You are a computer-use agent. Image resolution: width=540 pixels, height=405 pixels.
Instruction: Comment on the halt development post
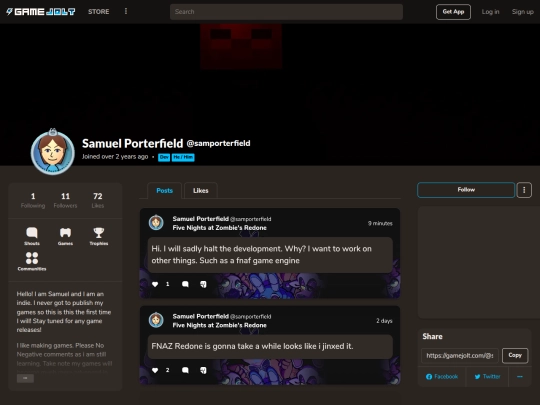[x=185, y=284]
